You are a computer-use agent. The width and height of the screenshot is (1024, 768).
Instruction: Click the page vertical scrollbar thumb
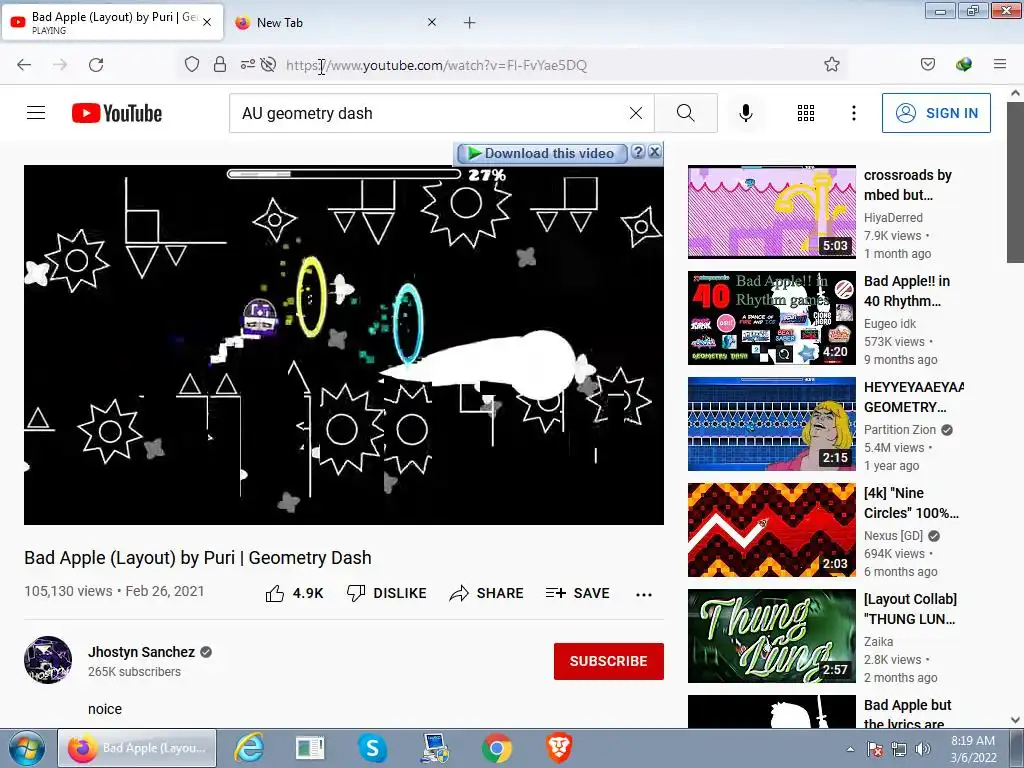point(1015,183)
